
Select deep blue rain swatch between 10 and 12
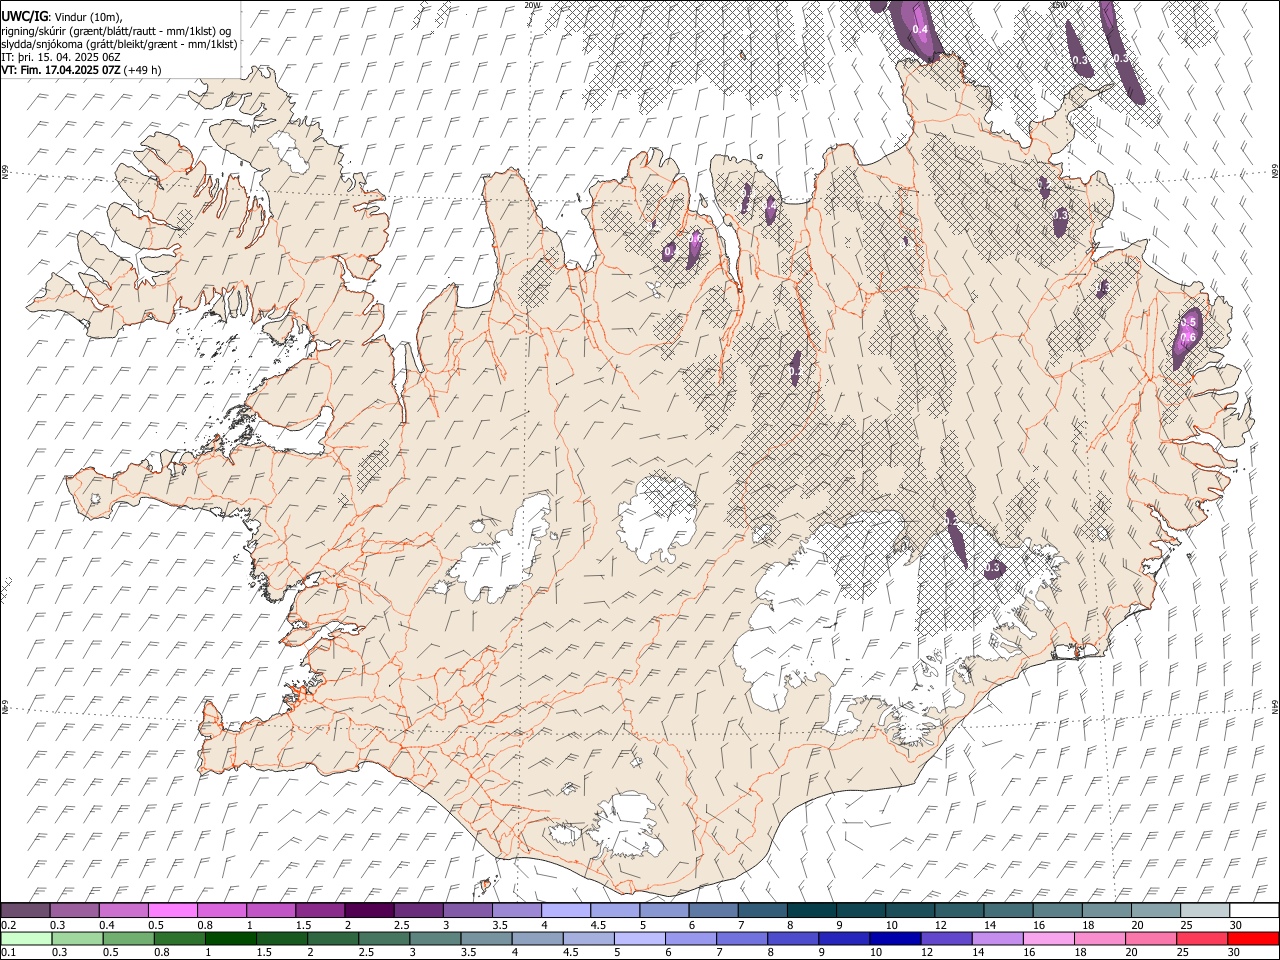point(894,938)
